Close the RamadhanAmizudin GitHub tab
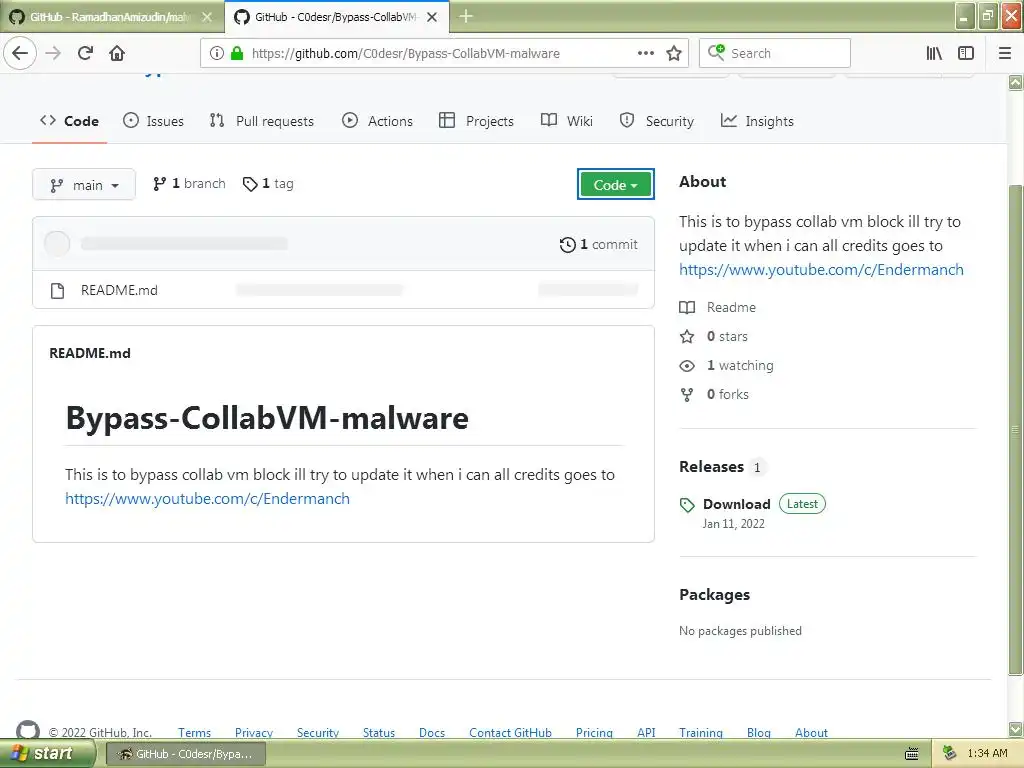The image size is (1024, 768). pos(207,17)
